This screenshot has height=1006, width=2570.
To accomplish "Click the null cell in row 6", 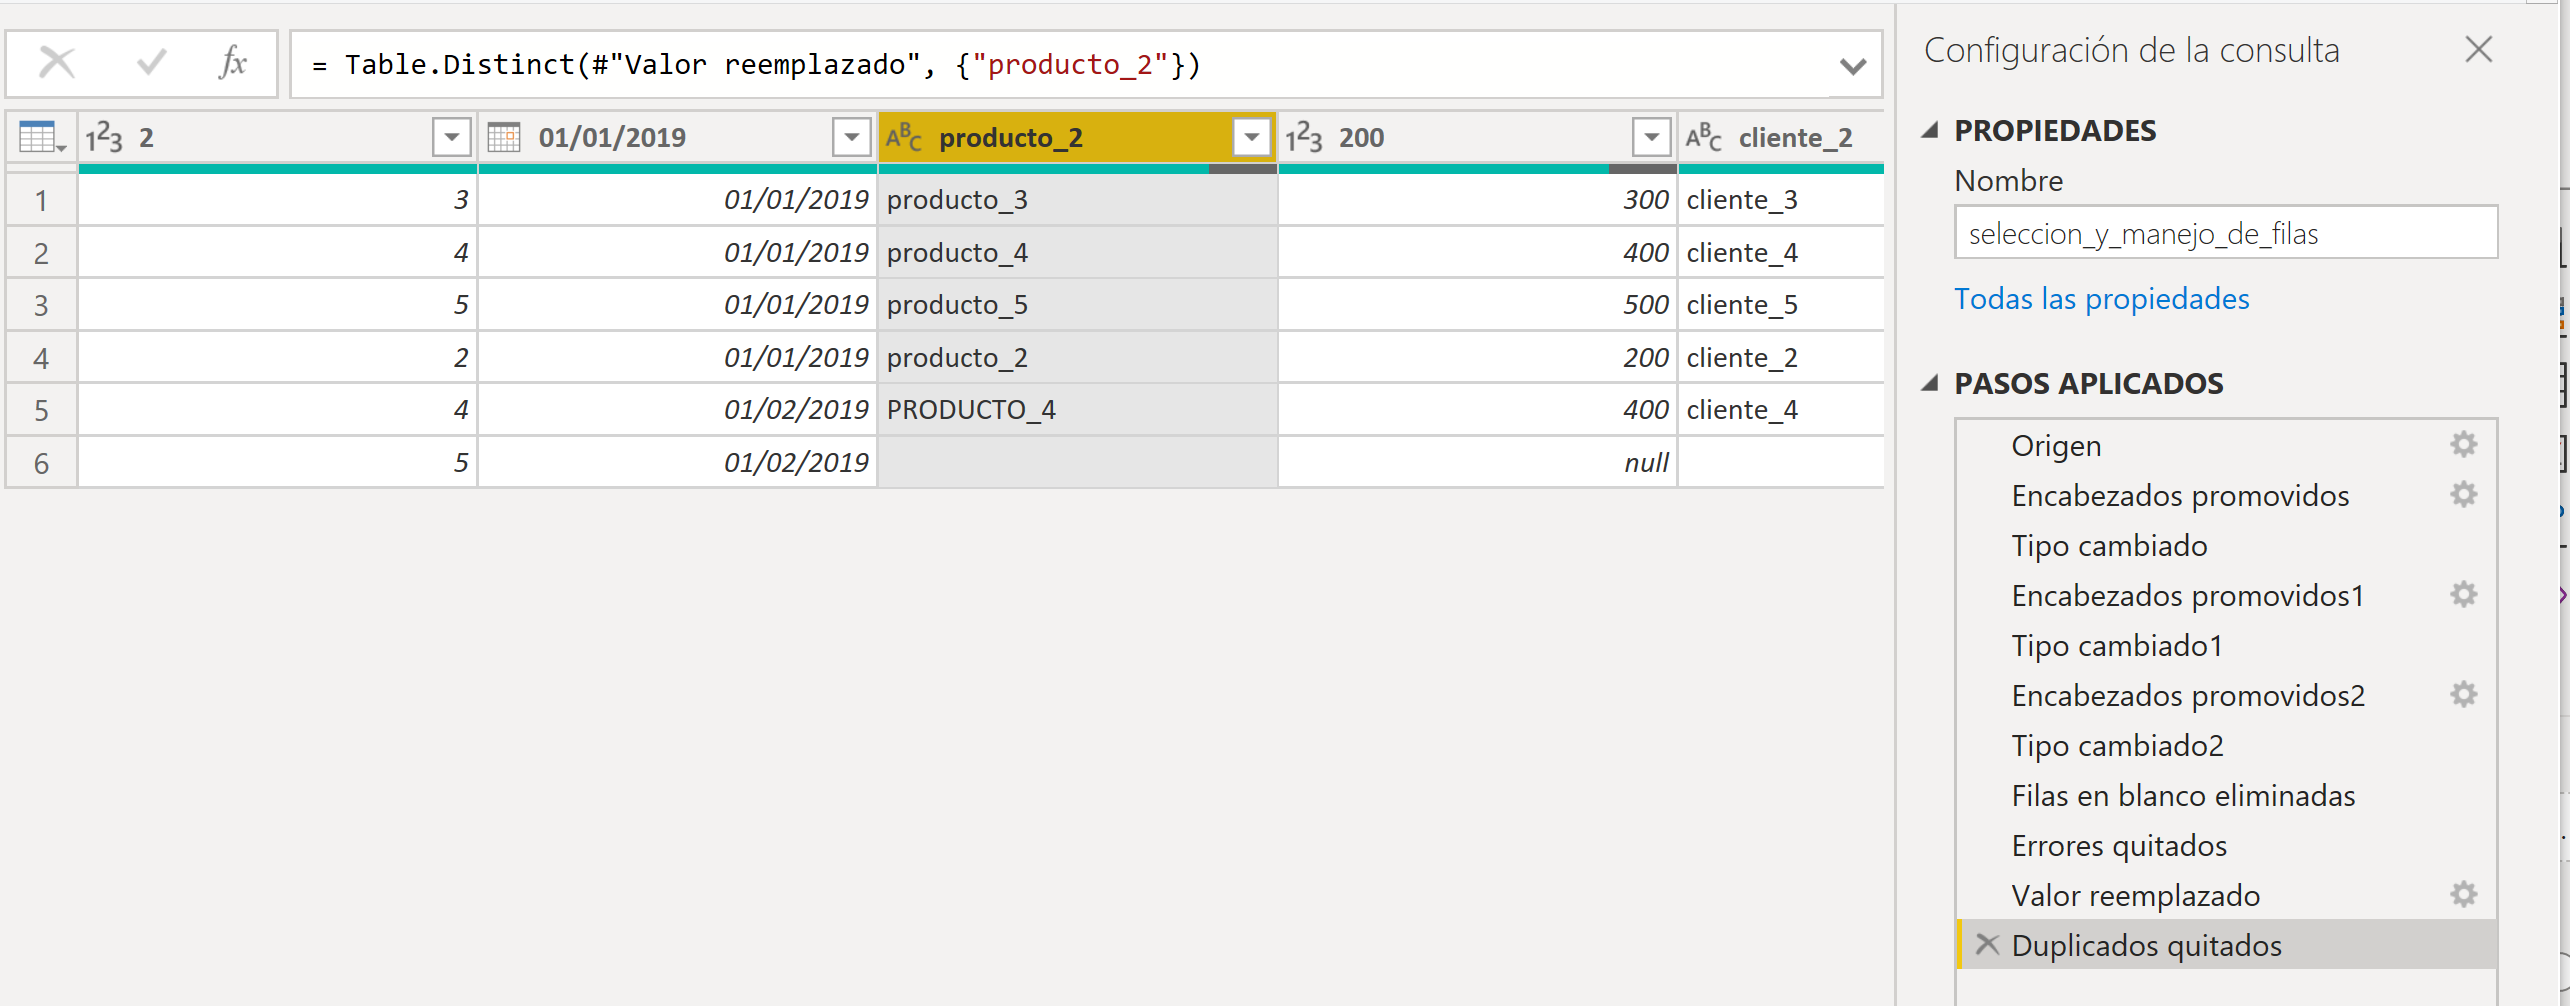I will click(x=1477, y=463).
